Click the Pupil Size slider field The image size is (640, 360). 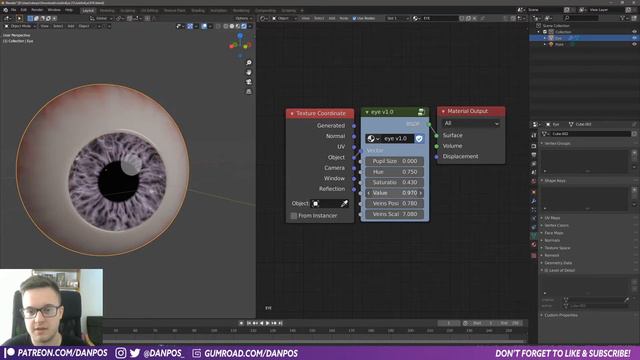[x=394, y=161]
